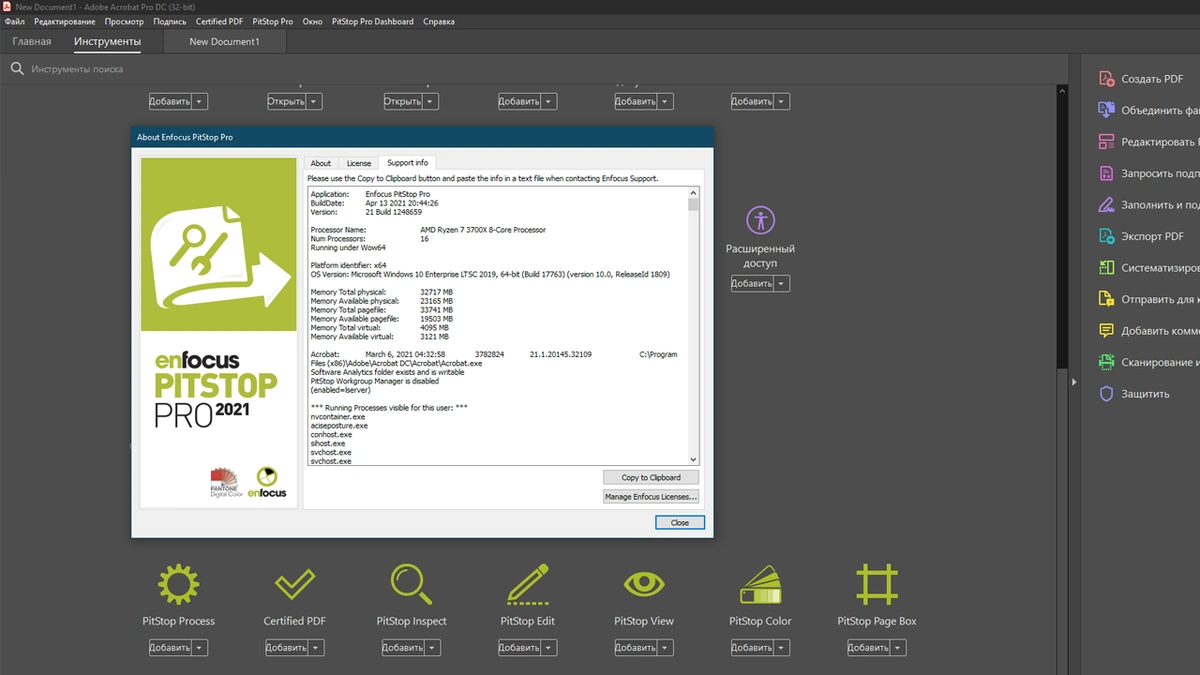Select the Certified PDF checkmark icon
The width and height of the screenshot is (1200, 675).
click(295, 584)
